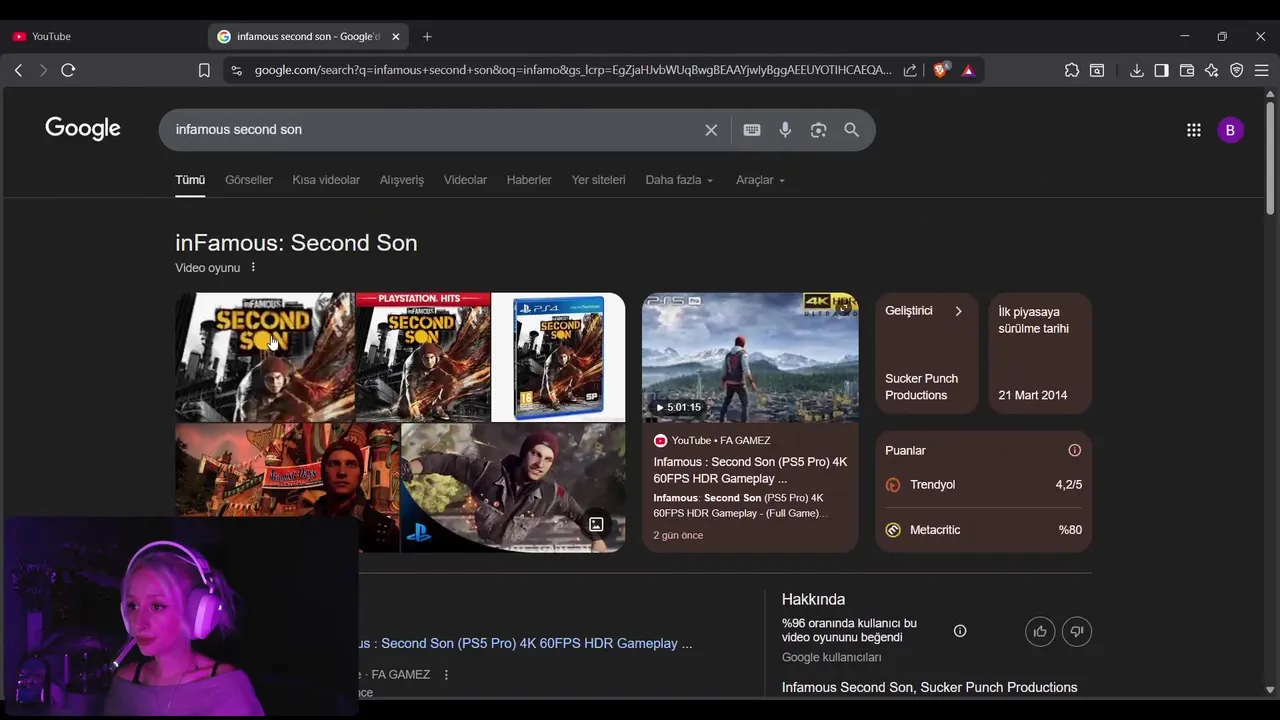Open the first Second Son cover image
Screen dimensions: 1280x720
coord(264,357)
